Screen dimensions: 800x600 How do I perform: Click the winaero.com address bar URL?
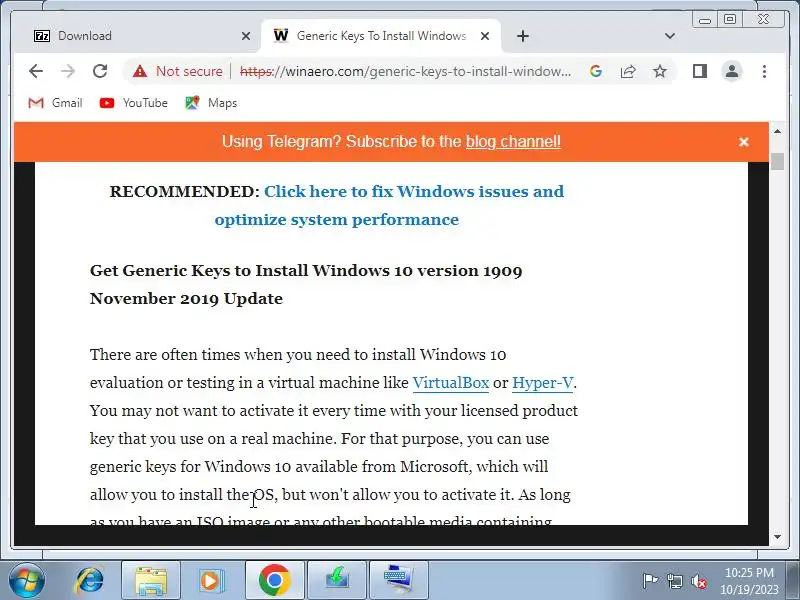point(405,71)
